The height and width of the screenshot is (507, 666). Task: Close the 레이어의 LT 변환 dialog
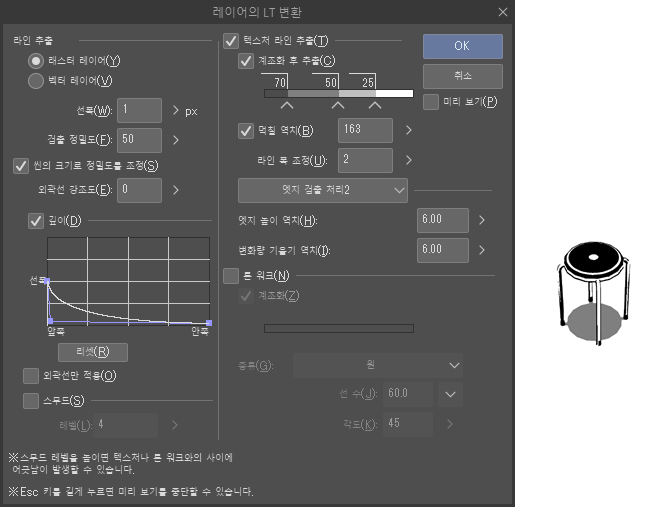tap(502, 12)
